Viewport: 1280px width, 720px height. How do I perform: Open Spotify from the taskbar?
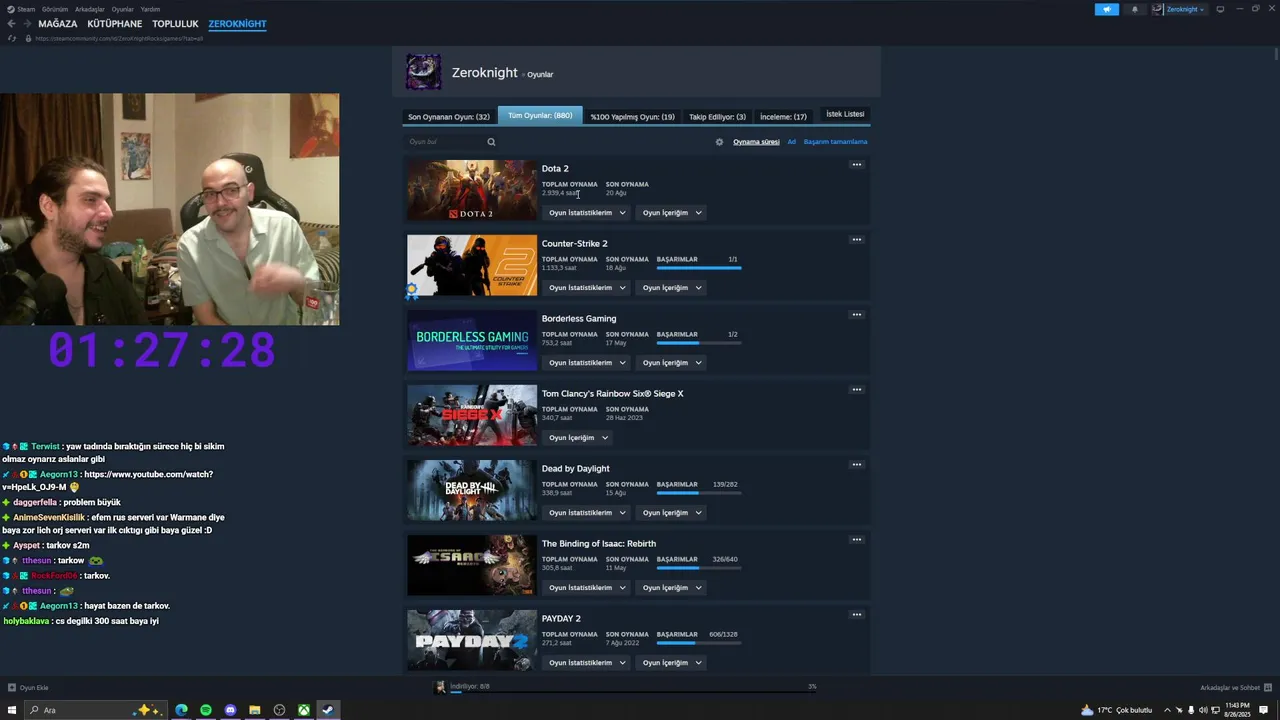(x=206, y=710)
